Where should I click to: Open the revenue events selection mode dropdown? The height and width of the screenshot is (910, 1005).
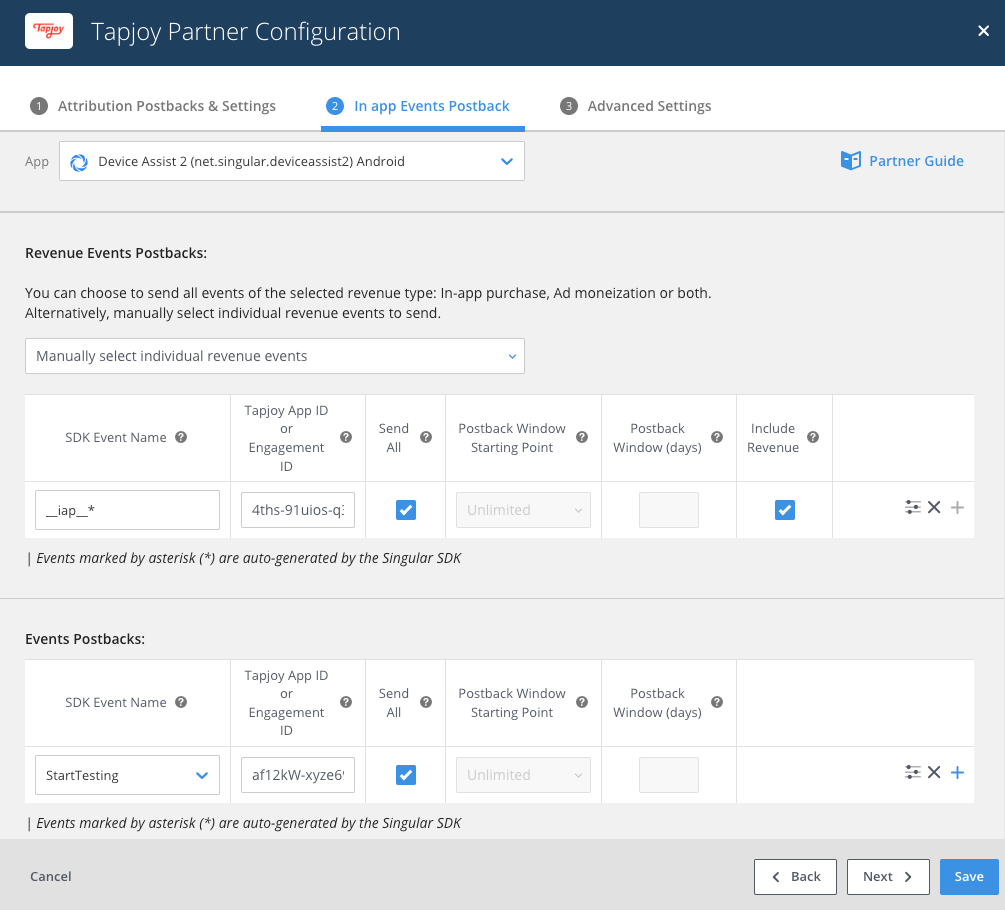click(275, 356)
